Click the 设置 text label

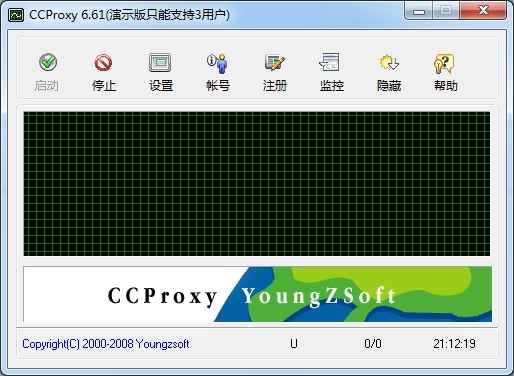click(161, 86)
